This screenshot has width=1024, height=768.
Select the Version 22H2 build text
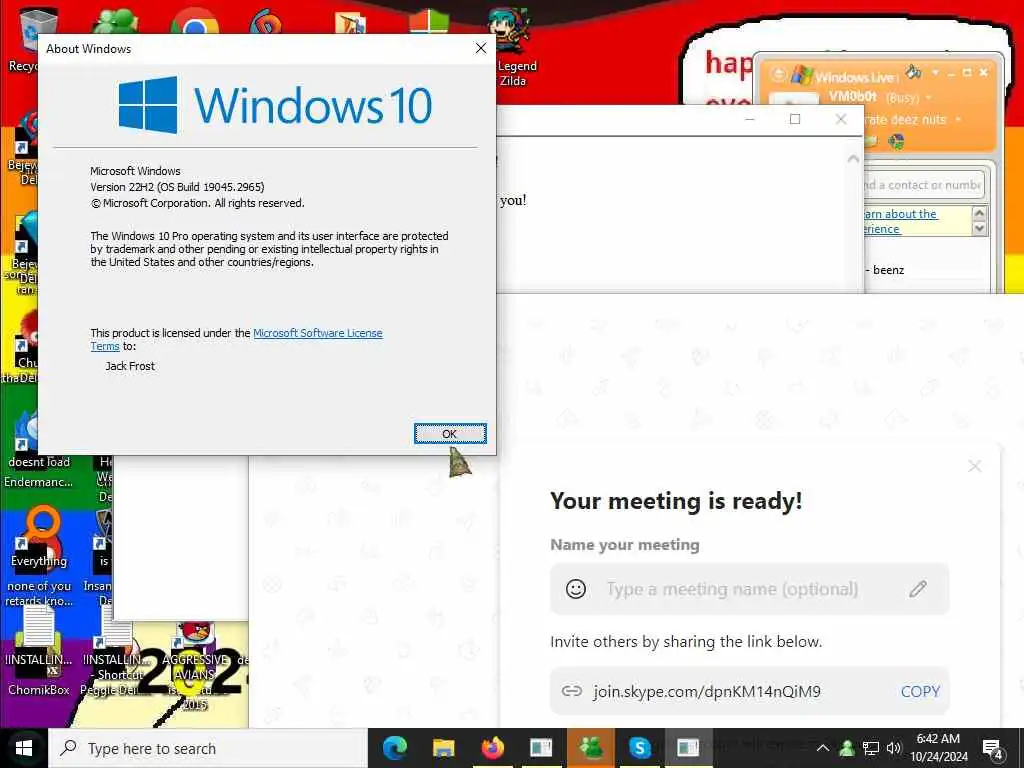tap(177, 187)
